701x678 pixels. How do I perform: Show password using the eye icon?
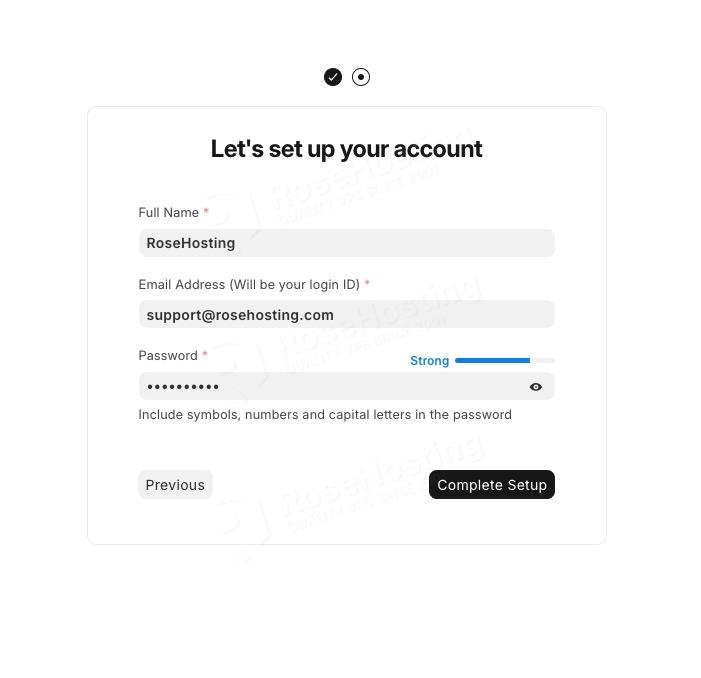coord(536,387)
